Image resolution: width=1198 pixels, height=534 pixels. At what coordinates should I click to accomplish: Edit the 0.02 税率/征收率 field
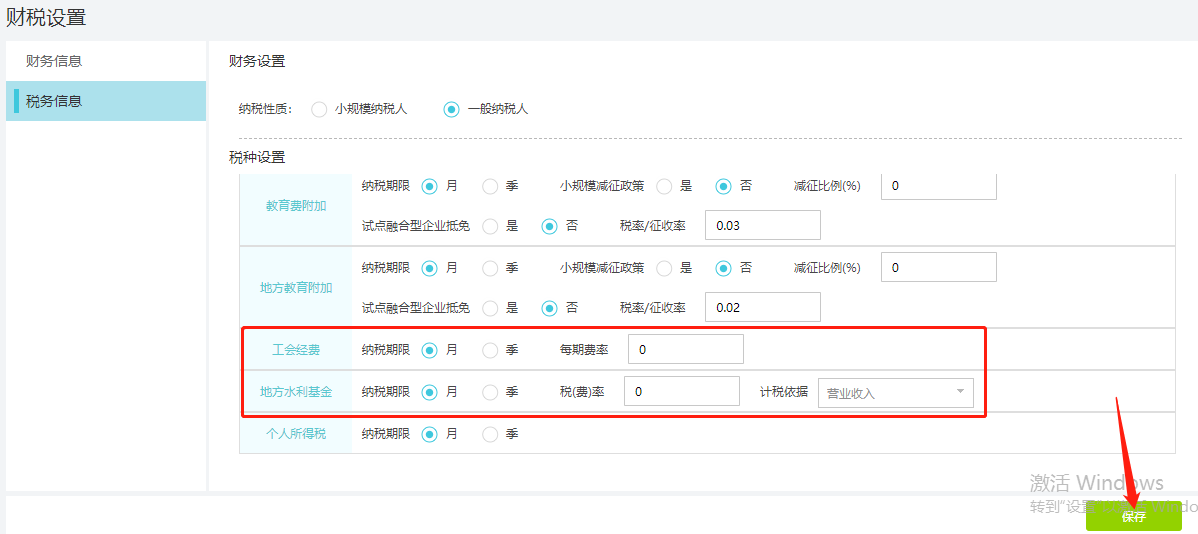(762, 308)
